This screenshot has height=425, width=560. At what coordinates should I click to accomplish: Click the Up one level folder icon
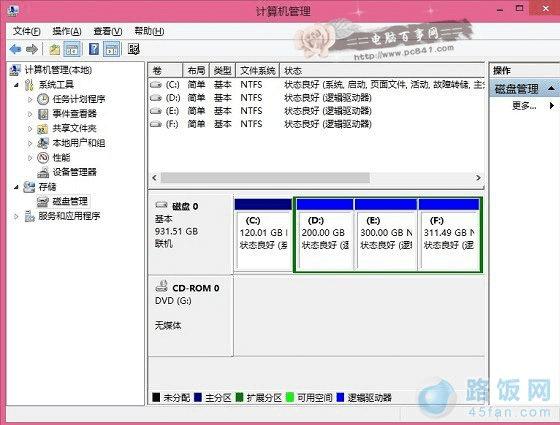55,49
